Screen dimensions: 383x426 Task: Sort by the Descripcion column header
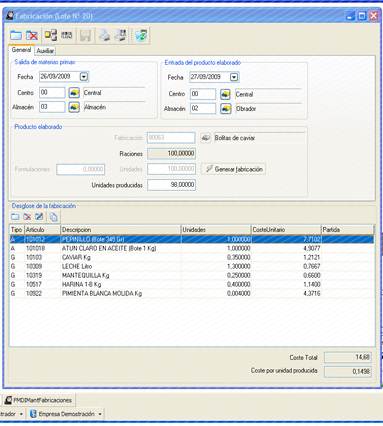[x=120, y=230]
